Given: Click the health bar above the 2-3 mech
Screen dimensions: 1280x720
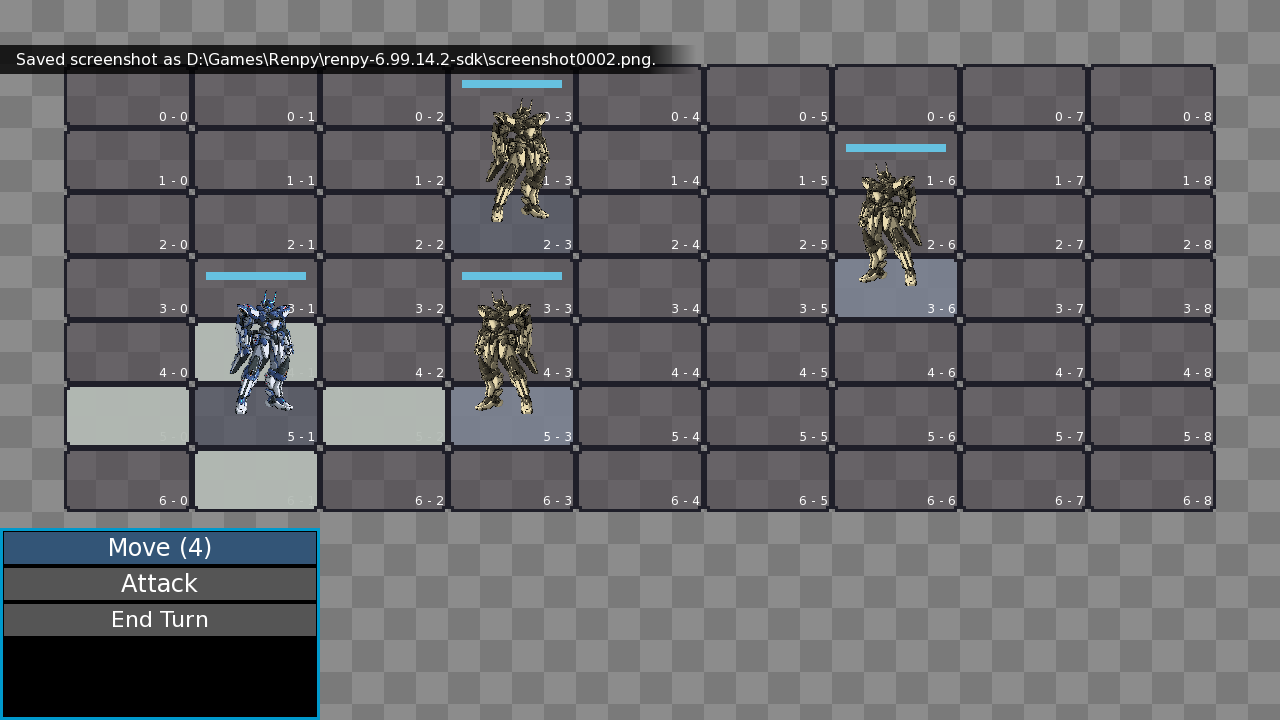Looking at the screenshot, I should pos(511,85).
